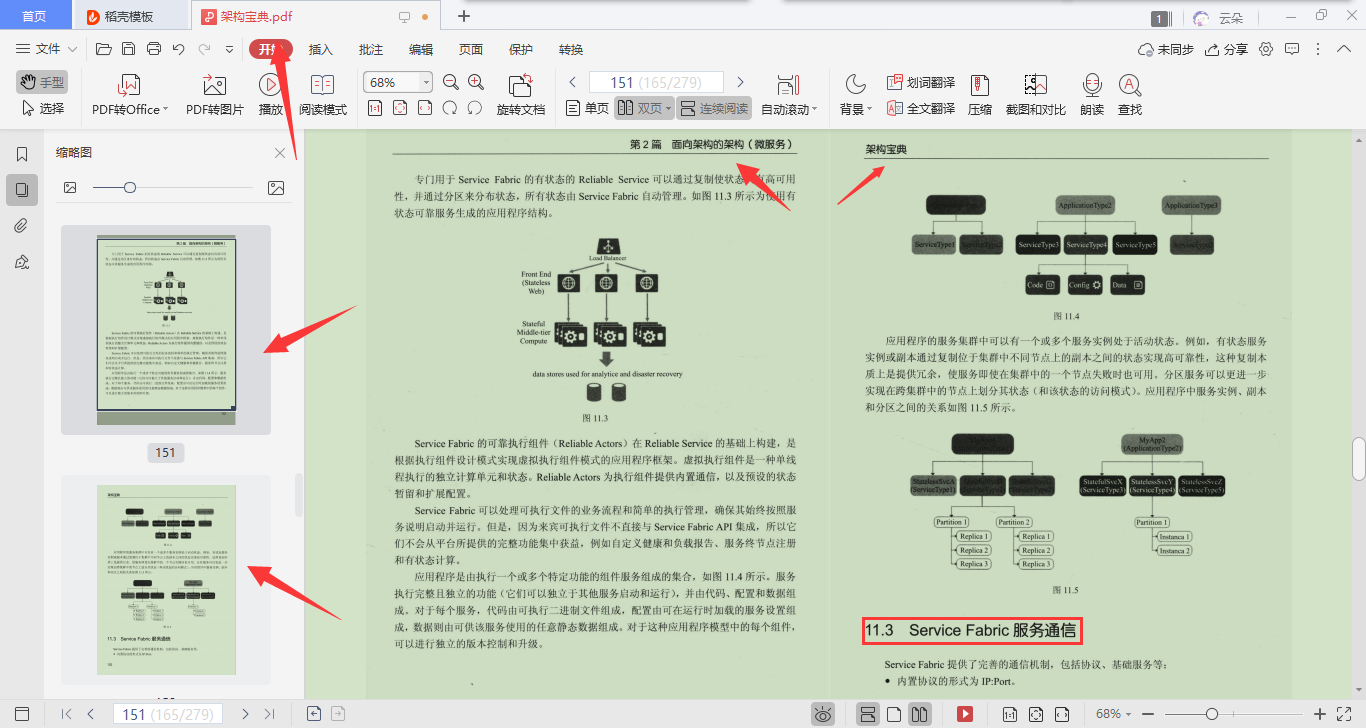Click the 分享 share button
1366x728 pixels.
tap(1227, 49)
